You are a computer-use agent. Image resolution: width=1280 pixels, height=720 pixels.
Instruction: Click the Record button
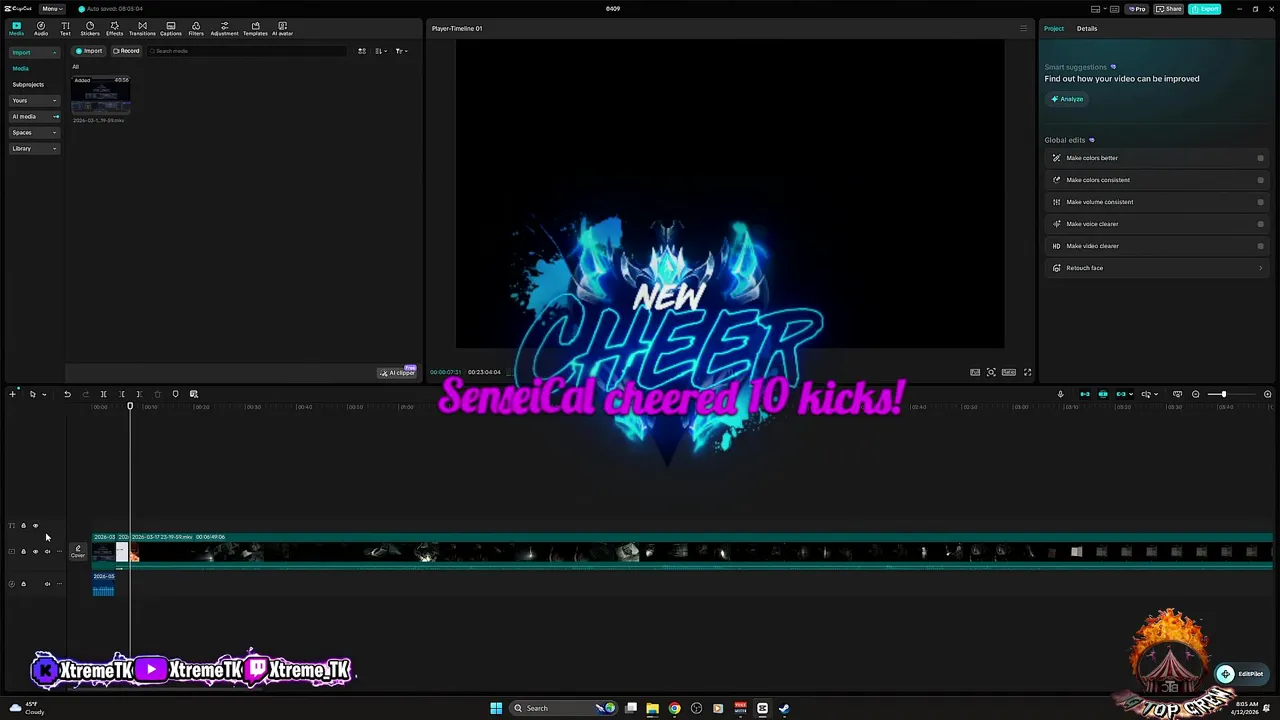[x=126, y=51]
